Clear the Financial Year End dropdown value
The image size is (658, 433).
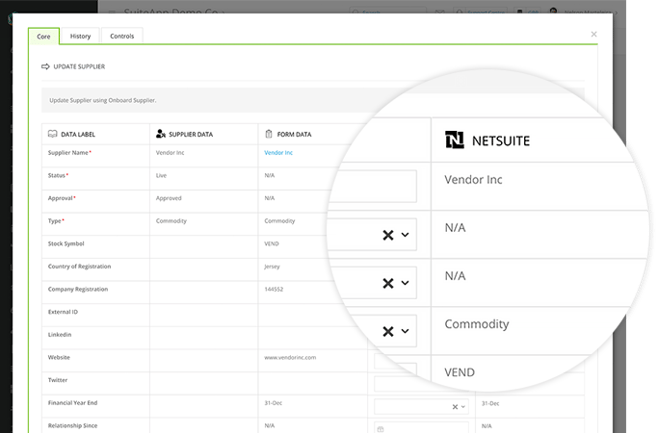[455, 407]
